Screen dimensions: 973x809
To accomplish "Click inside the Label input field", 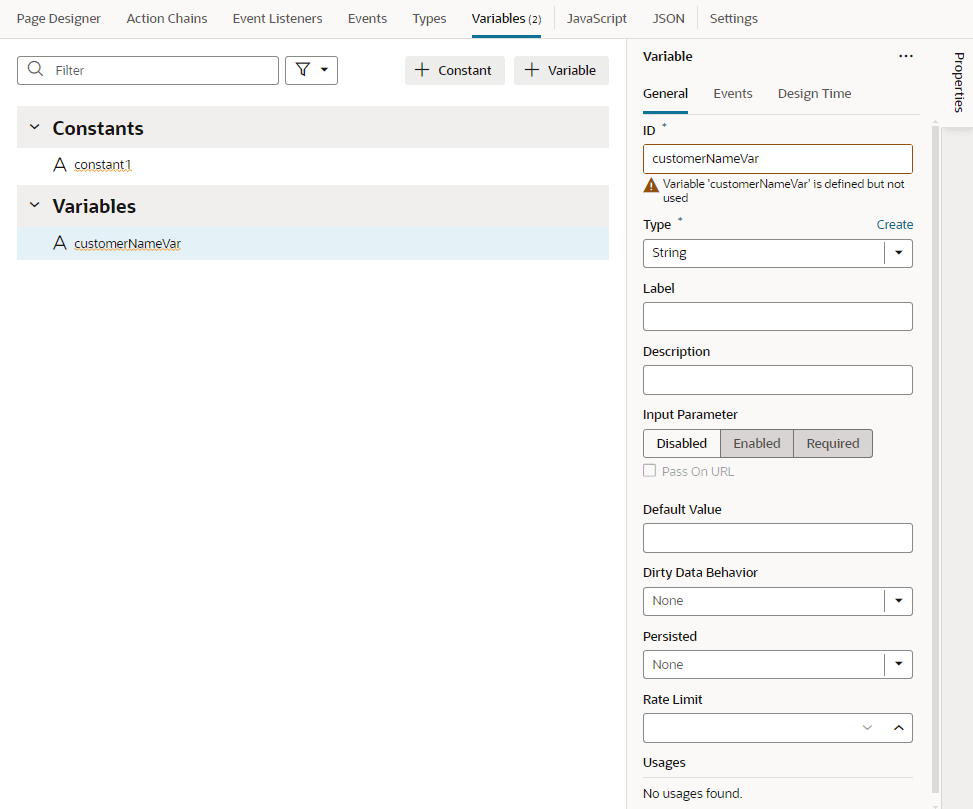I will [777, 316].
